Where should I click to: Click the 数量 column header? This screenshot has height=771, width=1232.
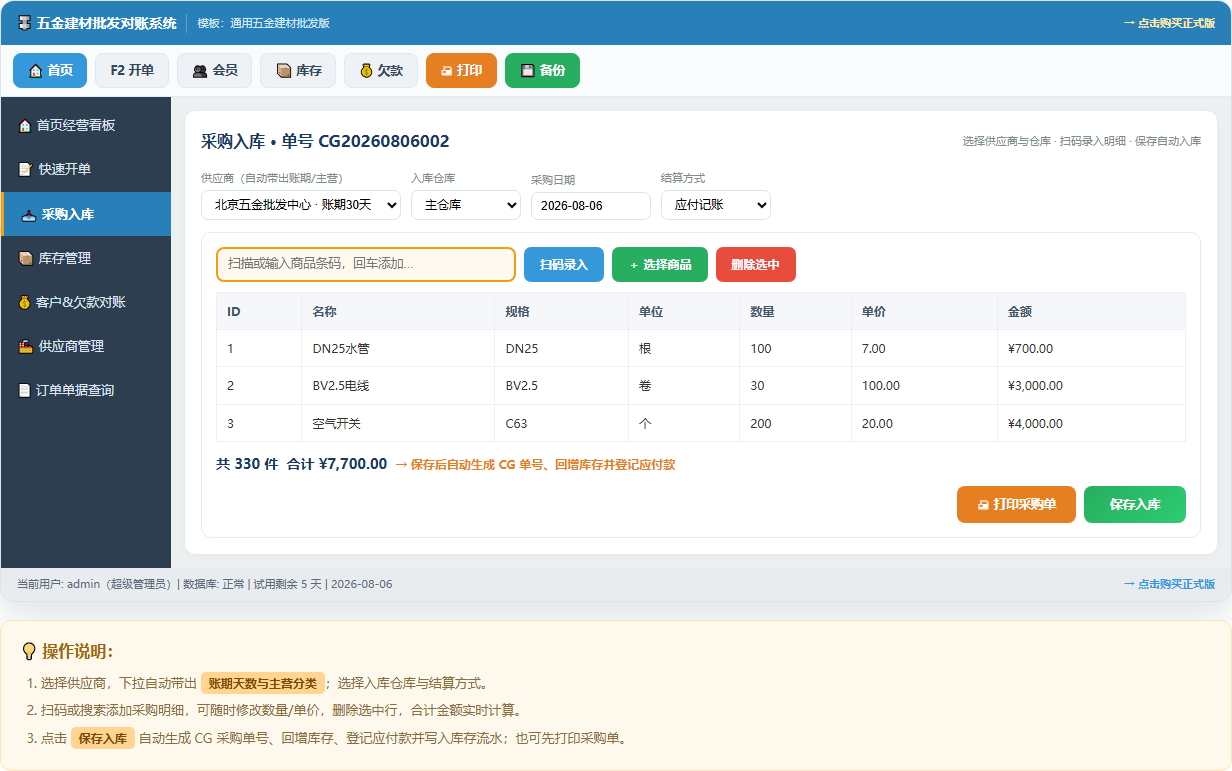click(795, 312)
